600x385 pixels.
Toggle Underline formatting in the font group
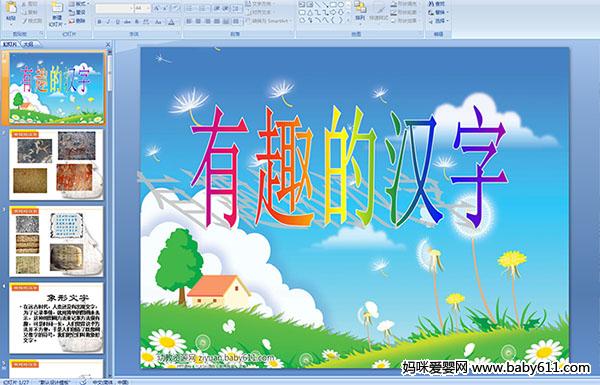117,22
